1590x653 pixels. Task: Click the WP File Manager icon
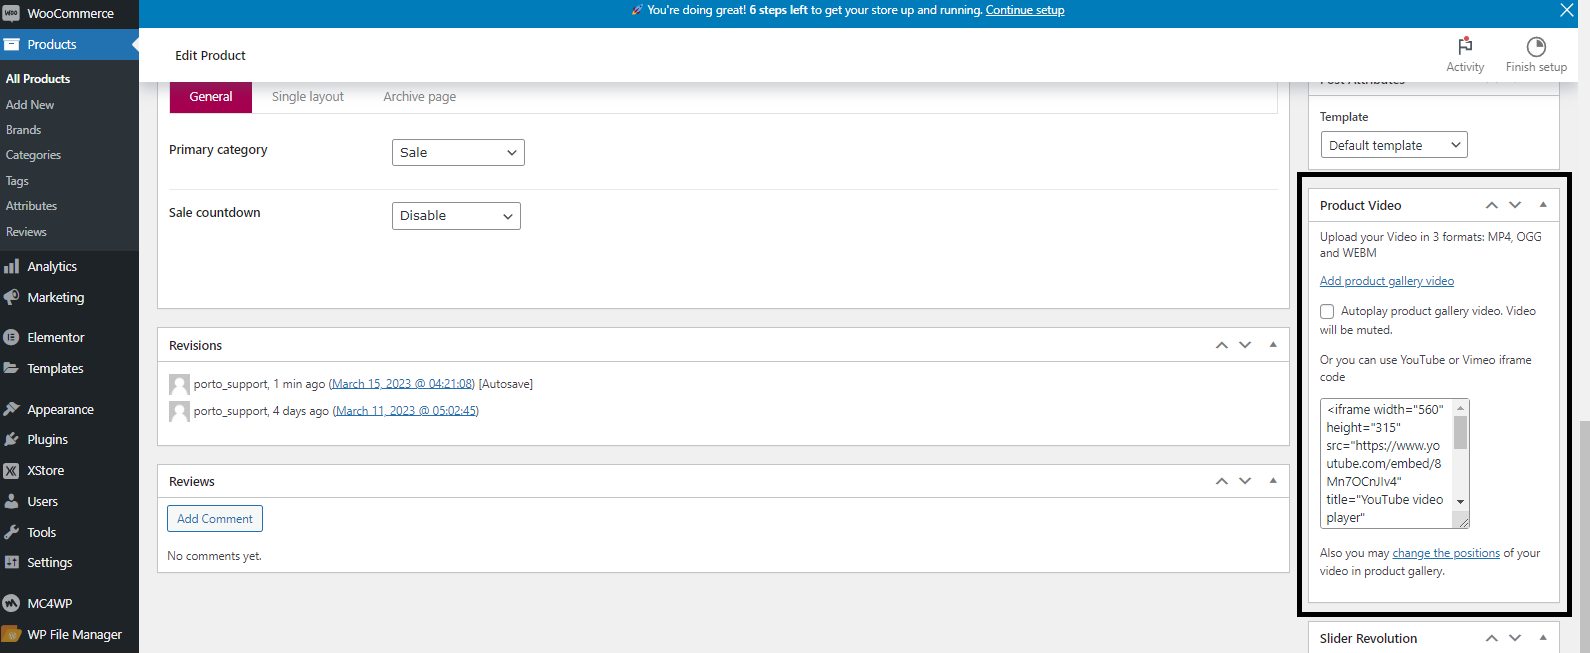[11, 634]
